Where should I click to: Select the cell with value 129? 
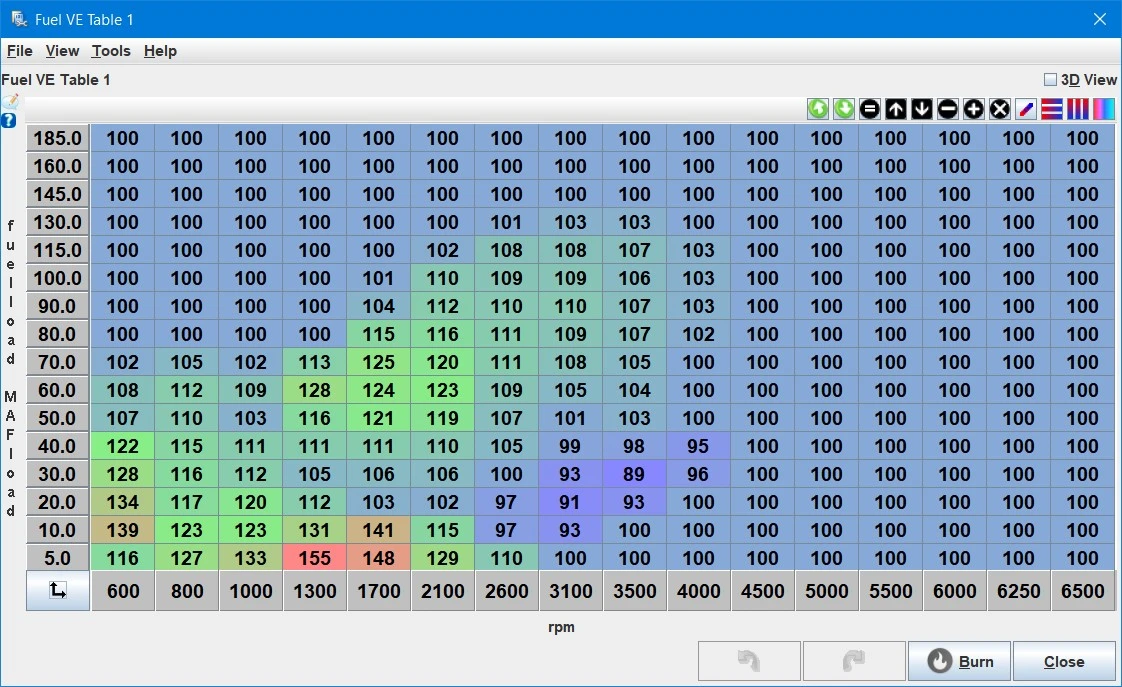coord(442,557)
